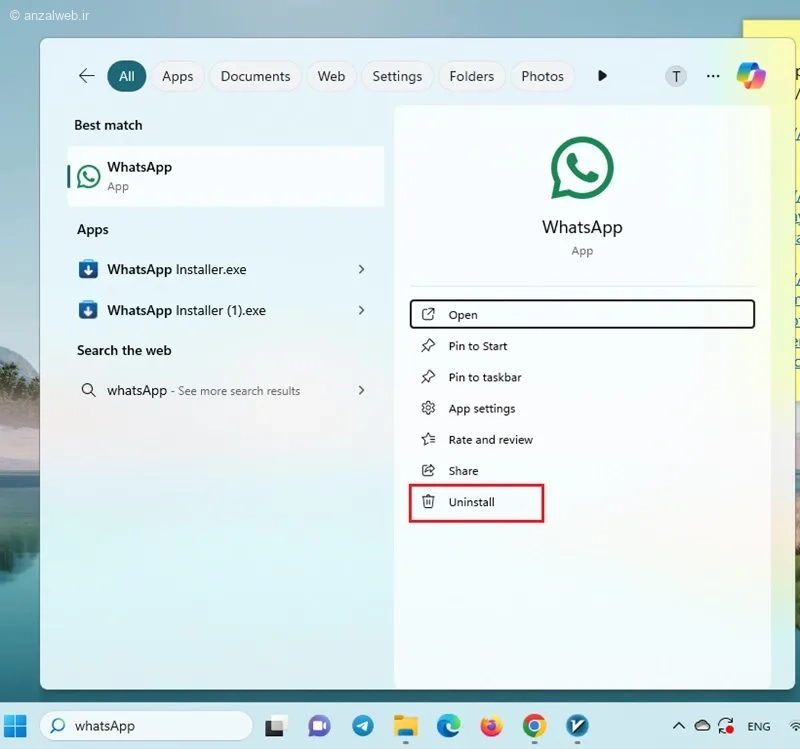800x749 pixels.
Task: Switch to the Photos filter tab
Action: (542, 76)
